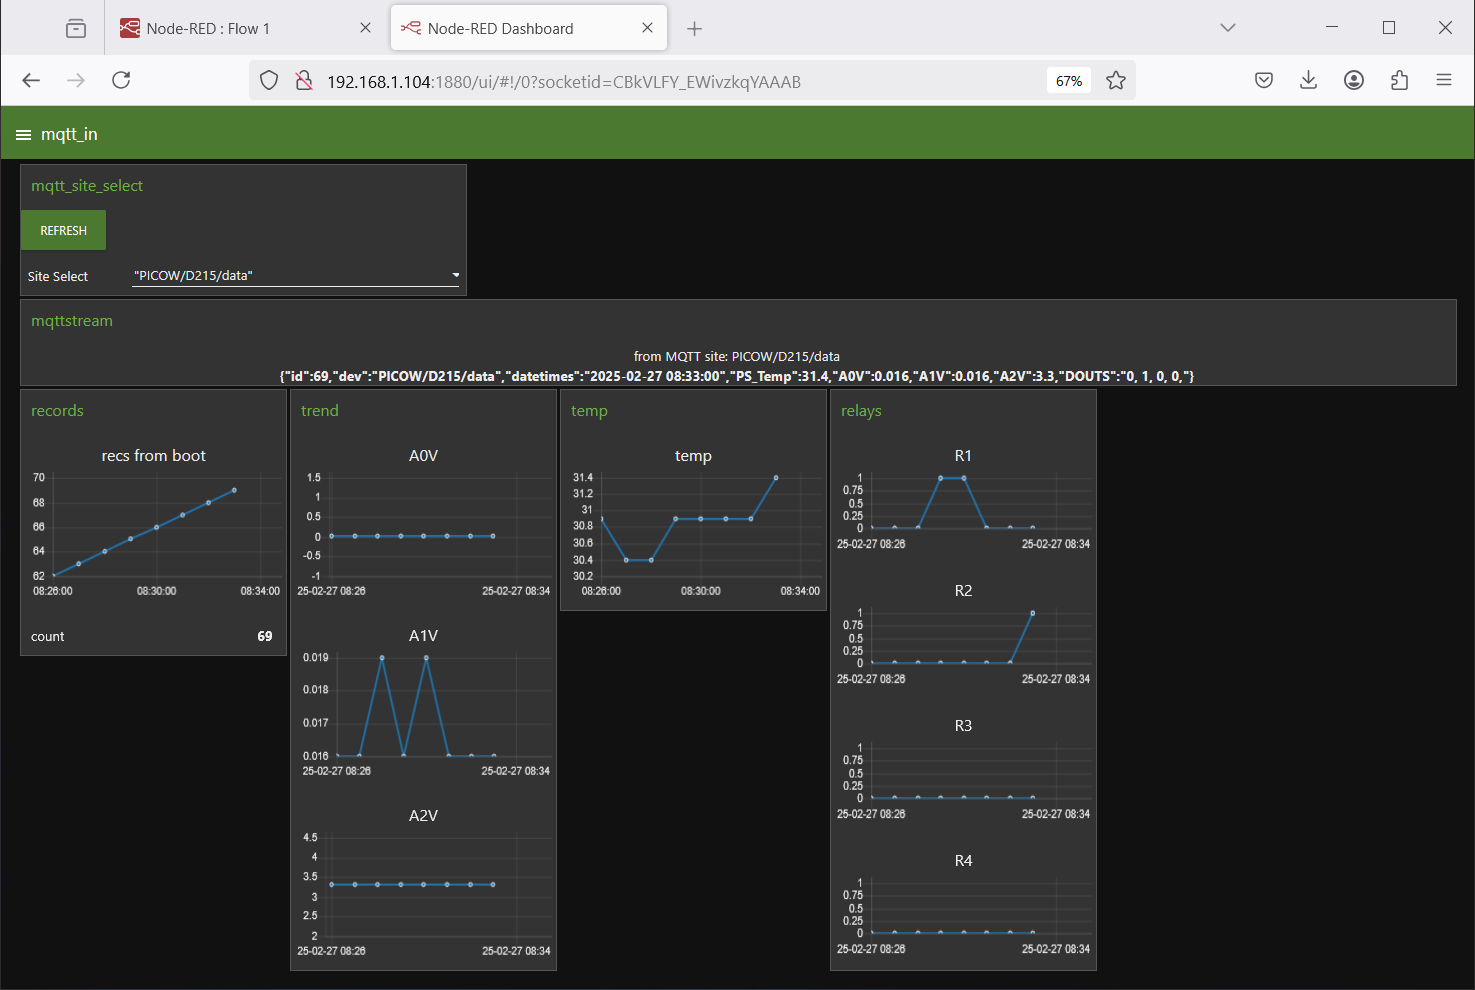Viewport: 1475px width, 990px height.
Task: Select the Node-RED Dashboard tab
Action: click(x=529, y=28)
